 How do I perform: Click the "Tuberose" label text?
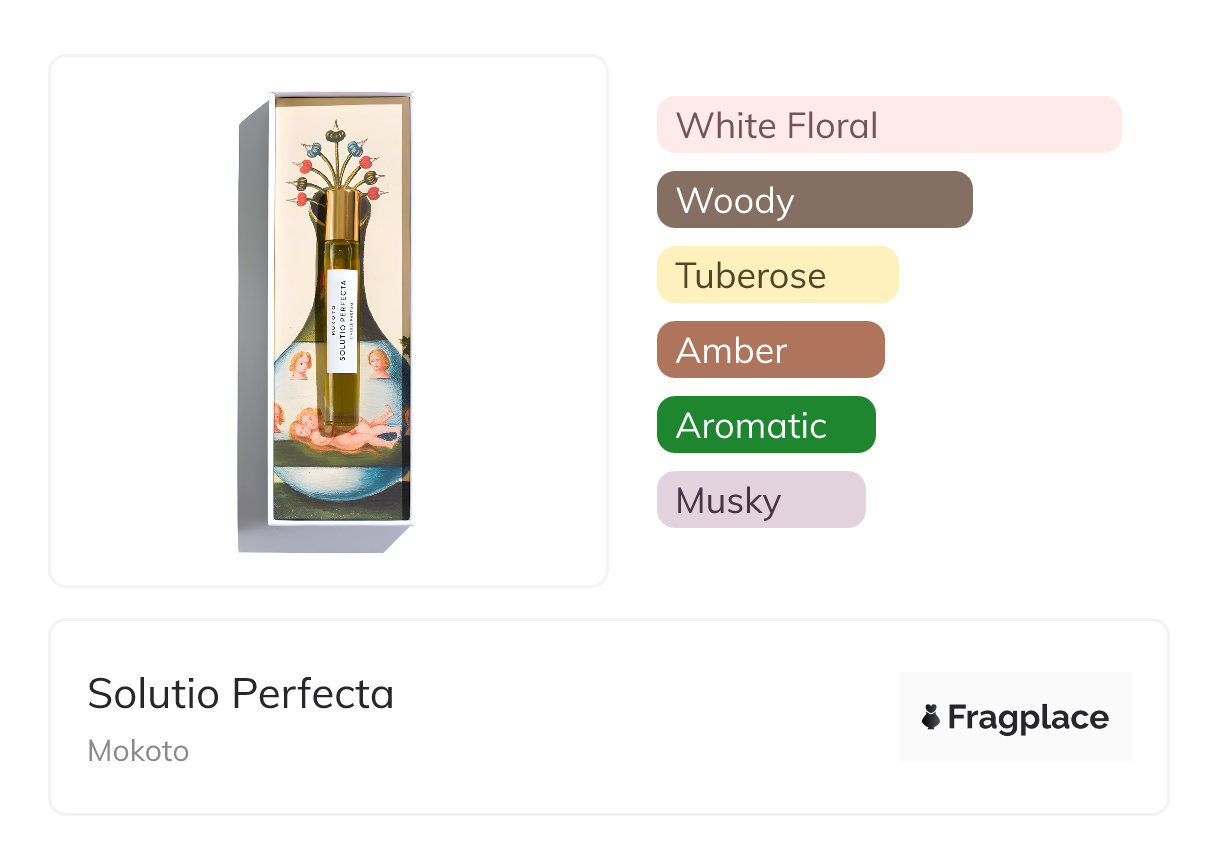[x=751, y=276]
